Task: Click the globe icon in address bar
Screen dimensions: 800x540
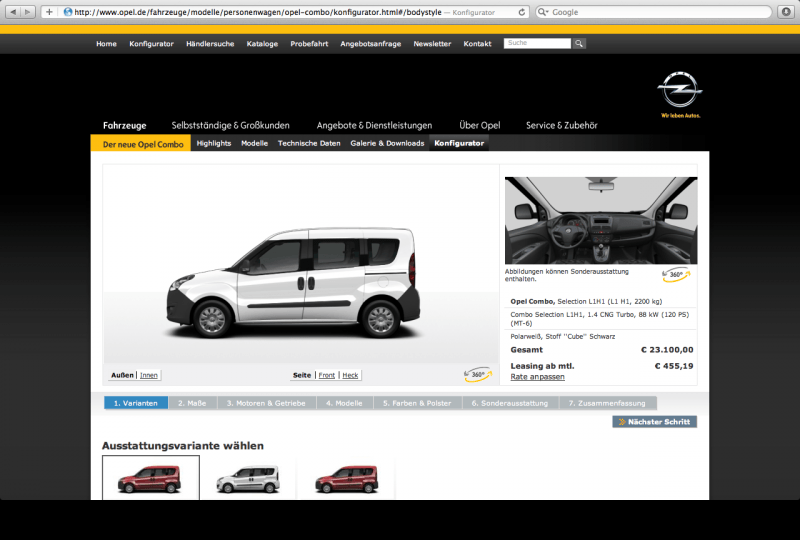Action: 68,12
